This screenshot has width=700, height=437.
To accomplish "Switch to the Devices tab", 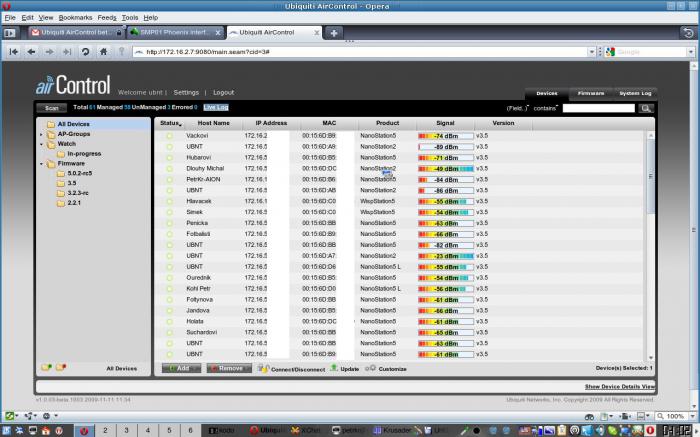I will click(x=546, y=93).
